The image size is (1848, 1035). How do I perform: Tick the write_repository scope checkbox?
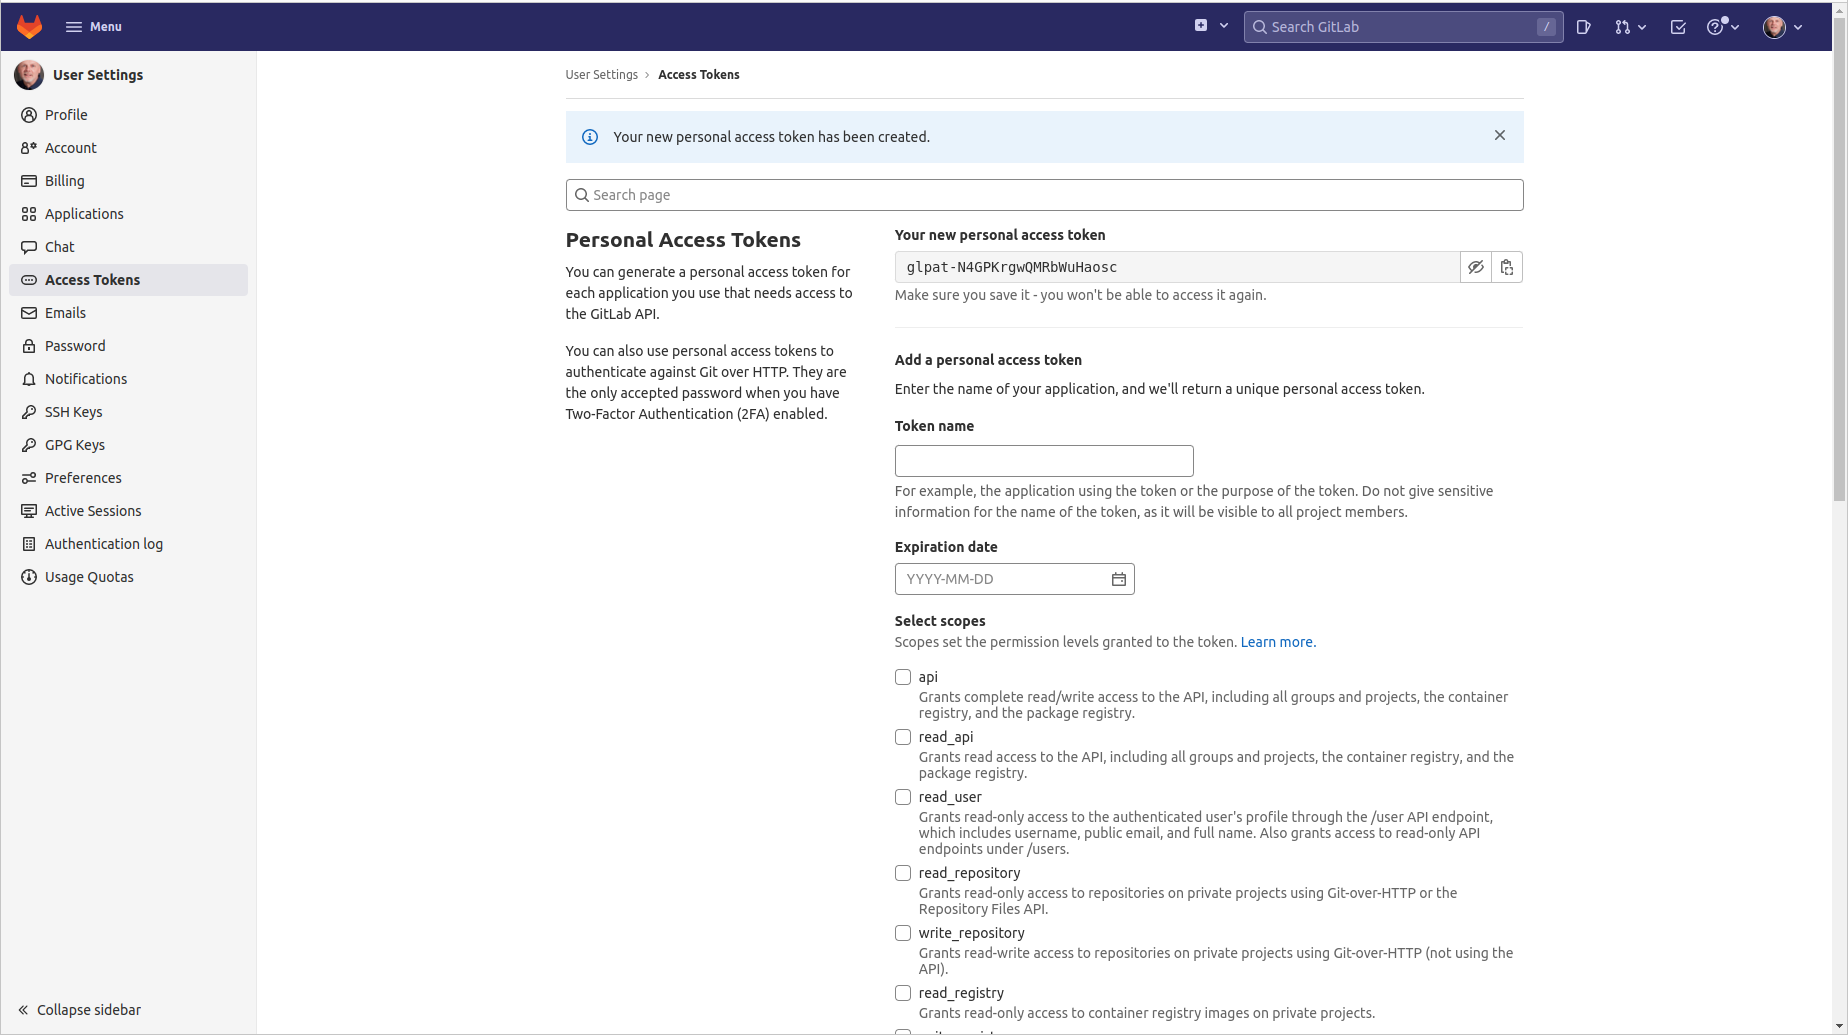[903, 933]
